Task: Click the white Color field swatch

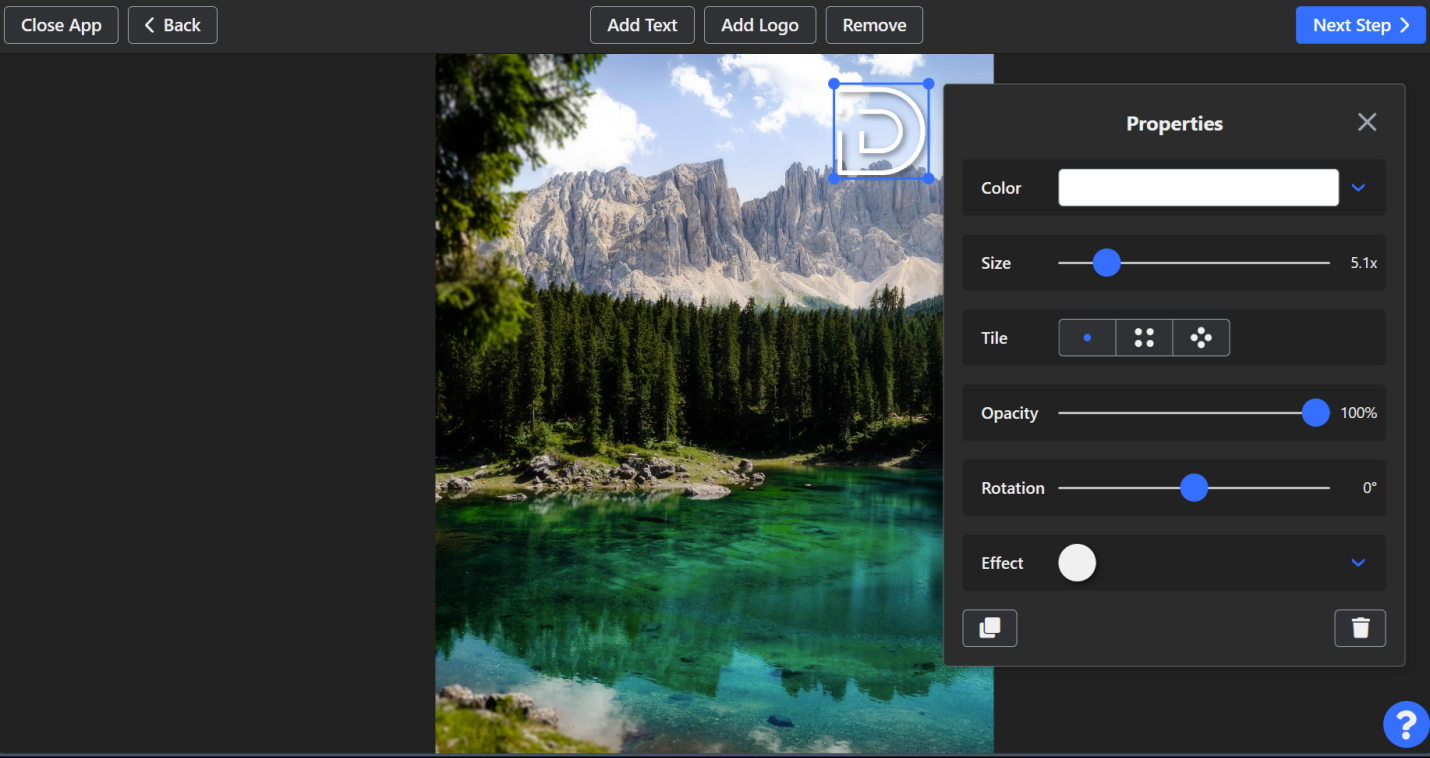Action: [x=1198, y=187]
